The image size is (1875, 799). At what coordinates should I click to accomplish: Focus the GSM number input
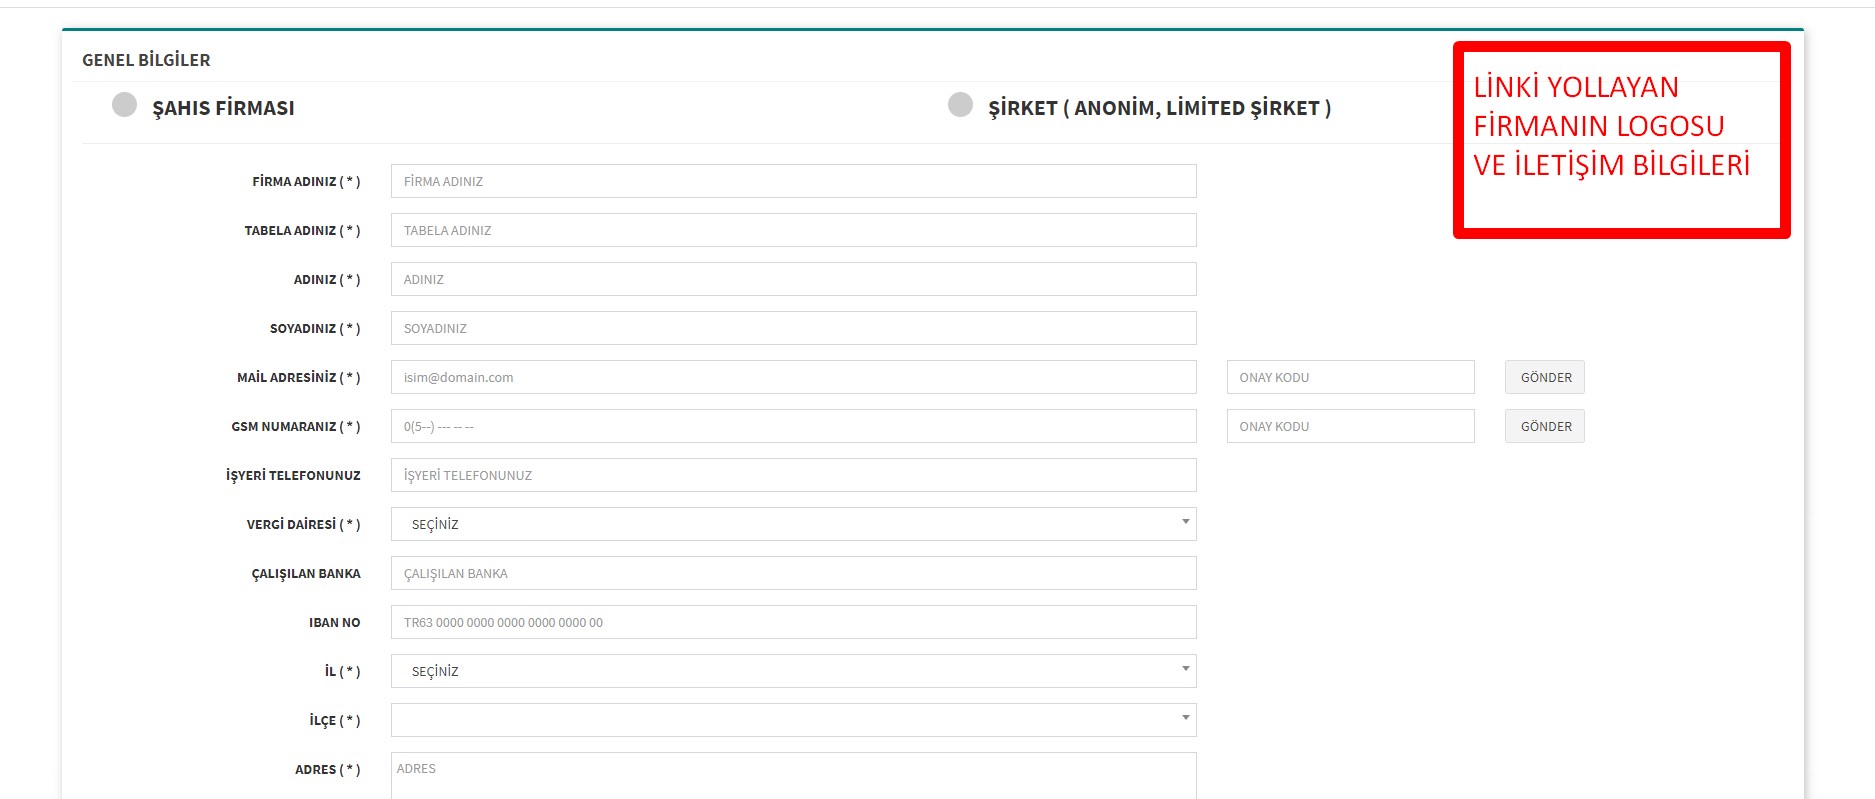[x=792, y=426]
